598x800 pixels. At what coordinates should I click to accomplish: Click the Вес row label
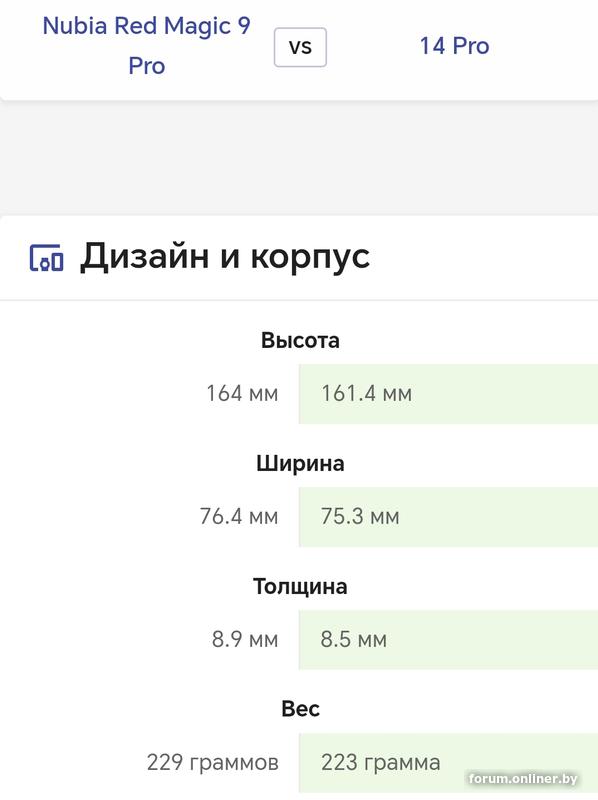tap(300, 709)
